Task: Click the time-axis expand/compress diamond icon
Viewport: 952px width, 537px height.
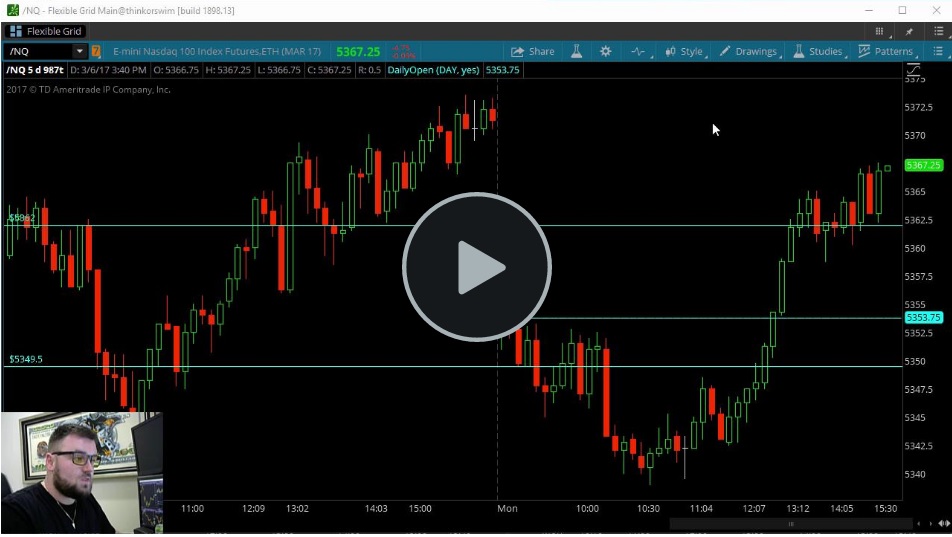Action: click(944, 524)
